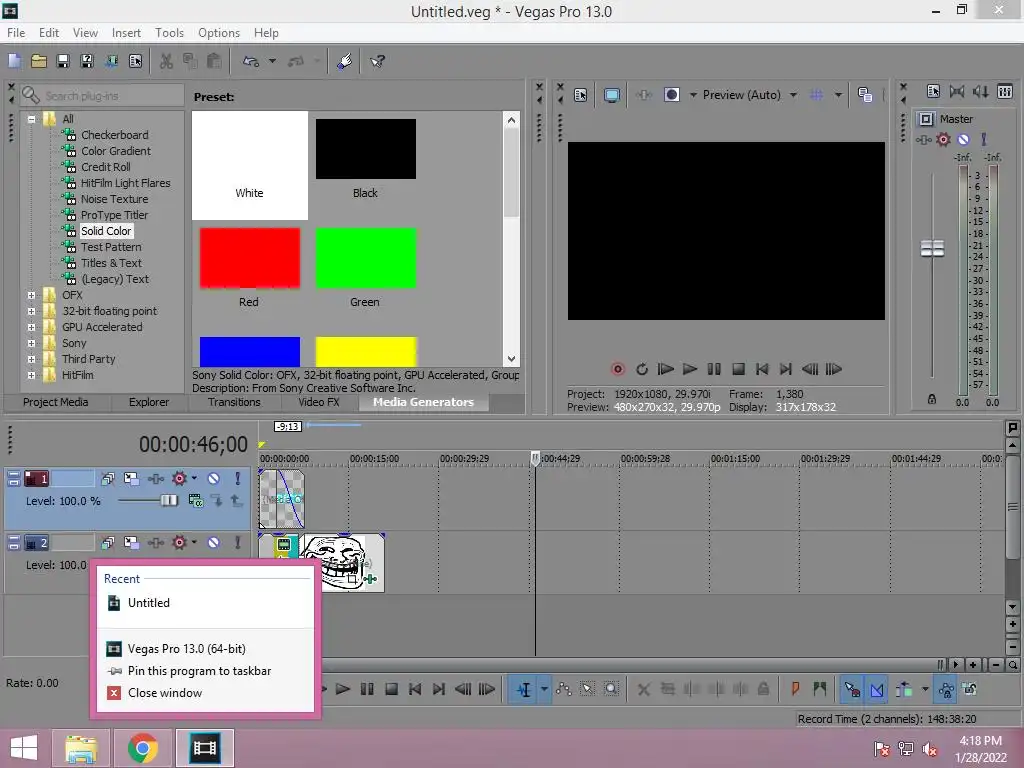Click the Undo arrow in the toolbar

point(251,61)
